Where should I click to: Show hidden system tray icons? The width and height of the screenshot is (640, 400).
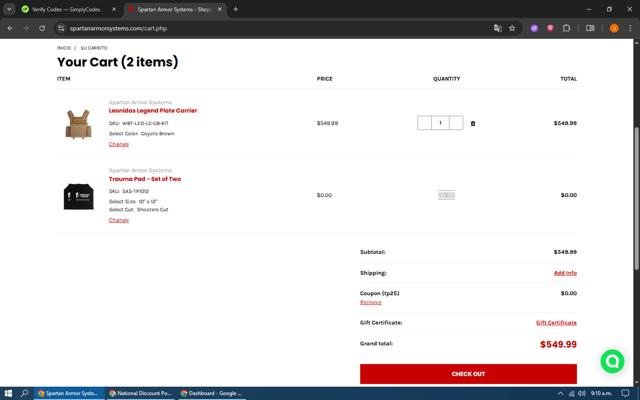coord(560,393)
